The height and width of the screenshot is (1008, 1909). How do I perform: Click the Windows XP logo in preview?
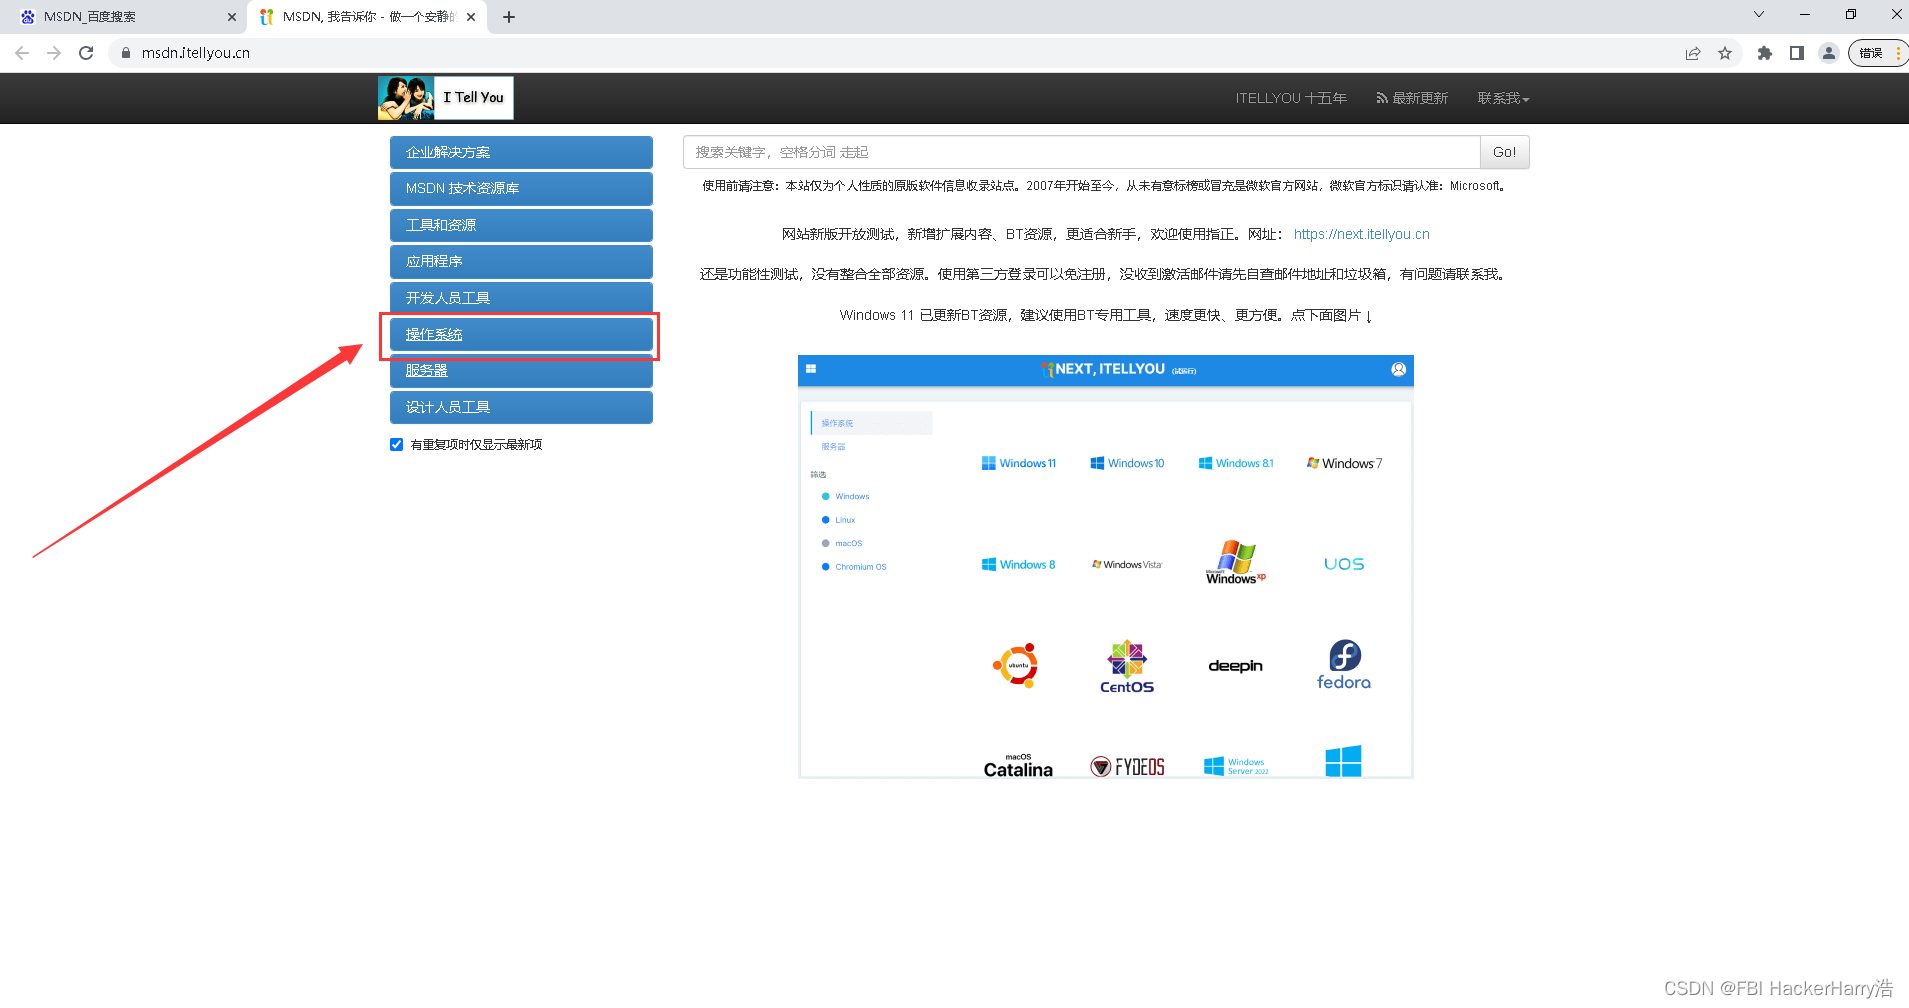point(1236,563)
